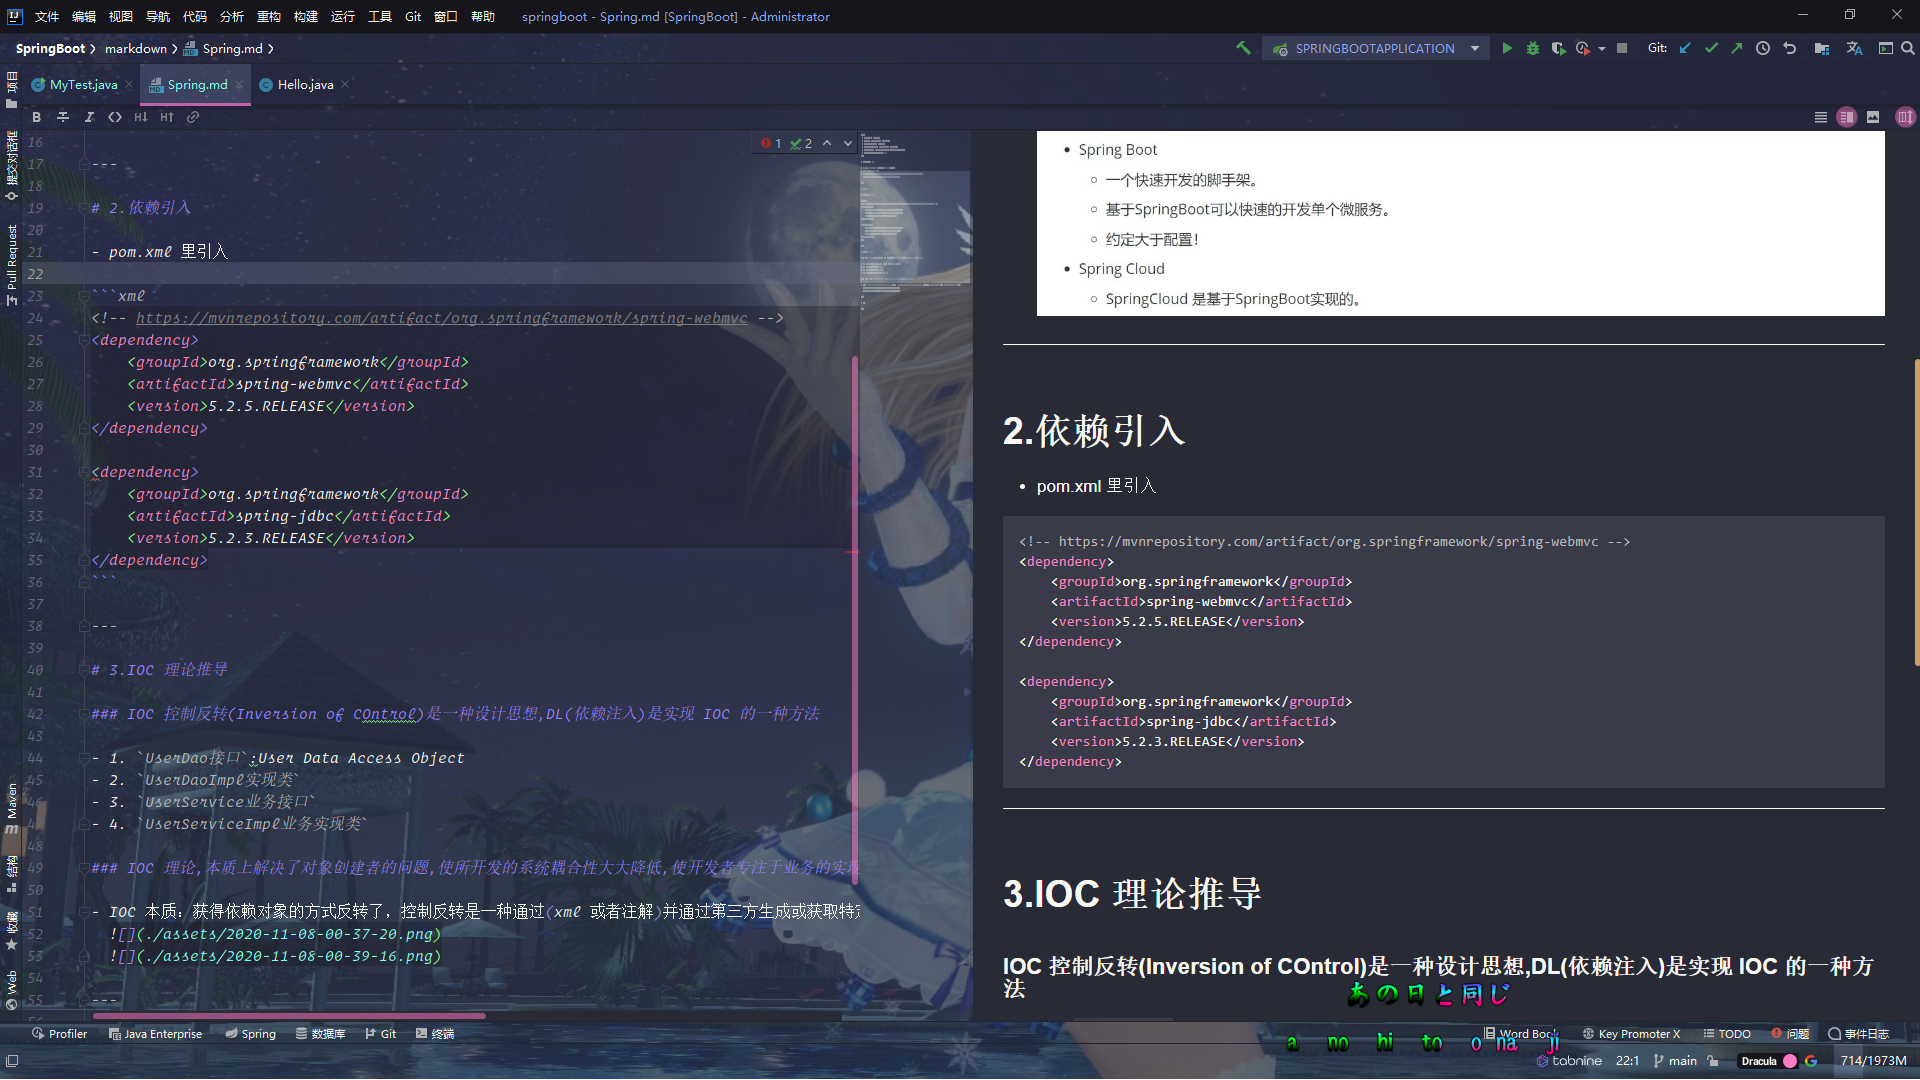Open the Maven side panel

[12, 809]
